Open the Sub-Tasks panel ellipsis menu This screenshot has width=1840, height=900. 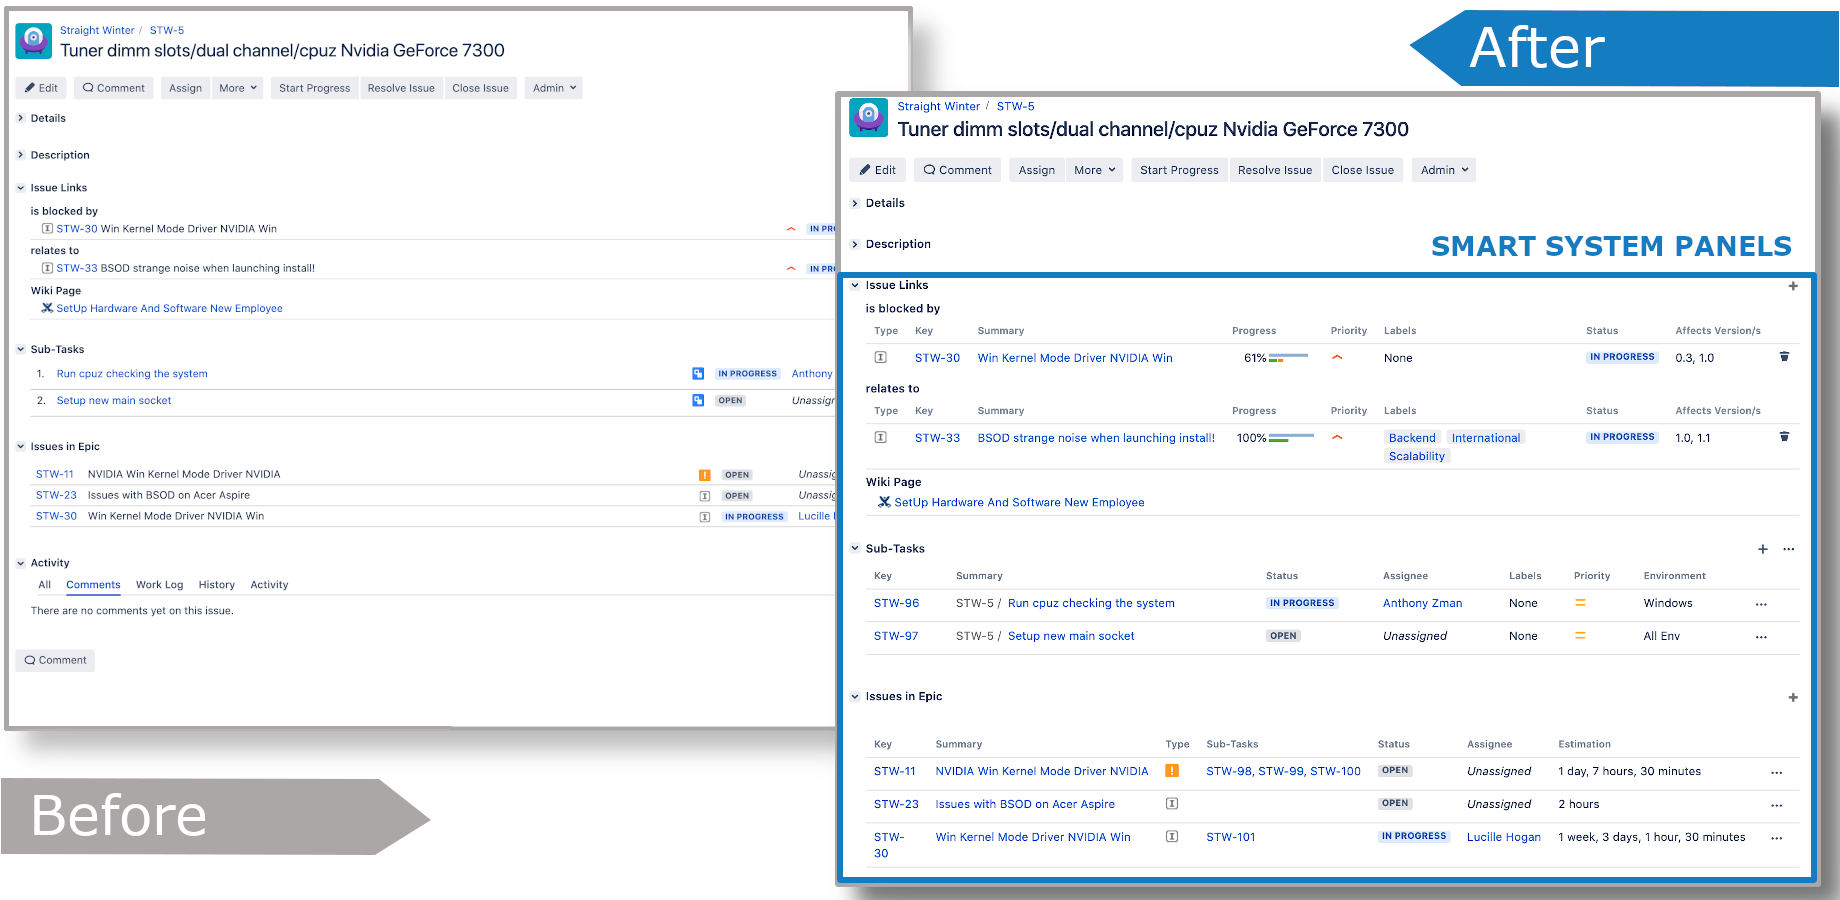click(x=1789, y=549)
